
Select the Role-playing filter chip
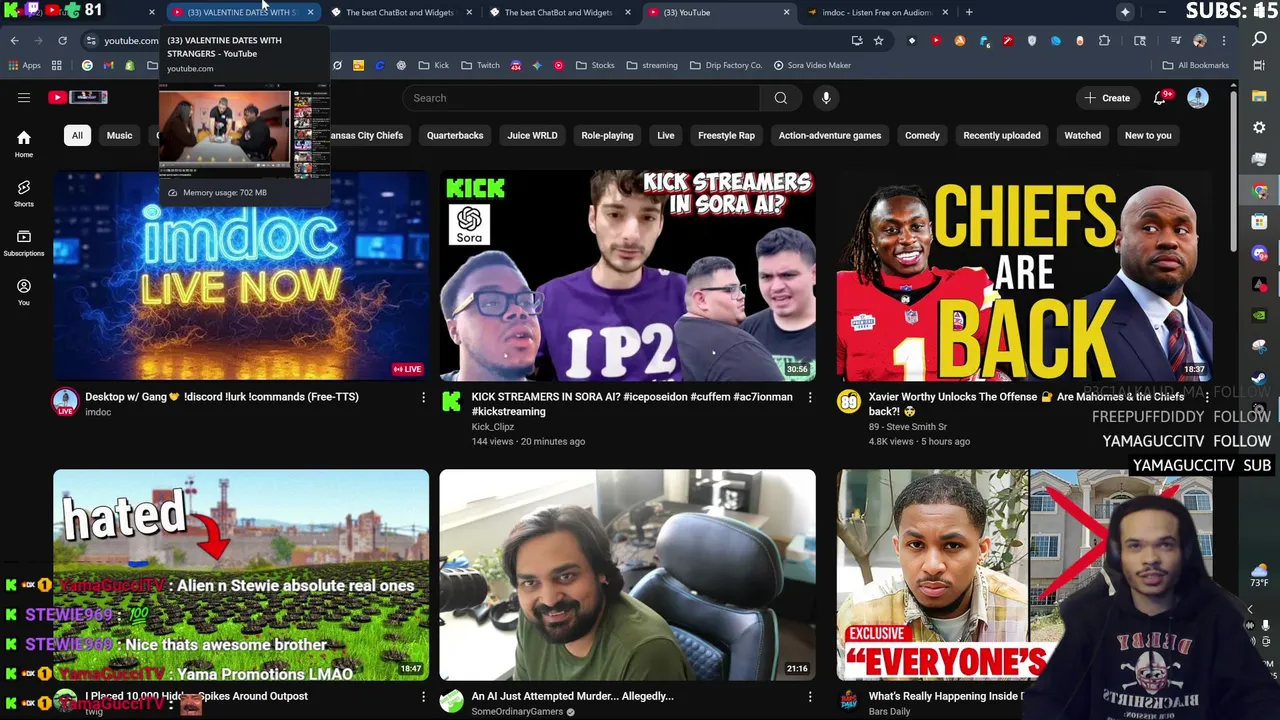tap(607, 135)
